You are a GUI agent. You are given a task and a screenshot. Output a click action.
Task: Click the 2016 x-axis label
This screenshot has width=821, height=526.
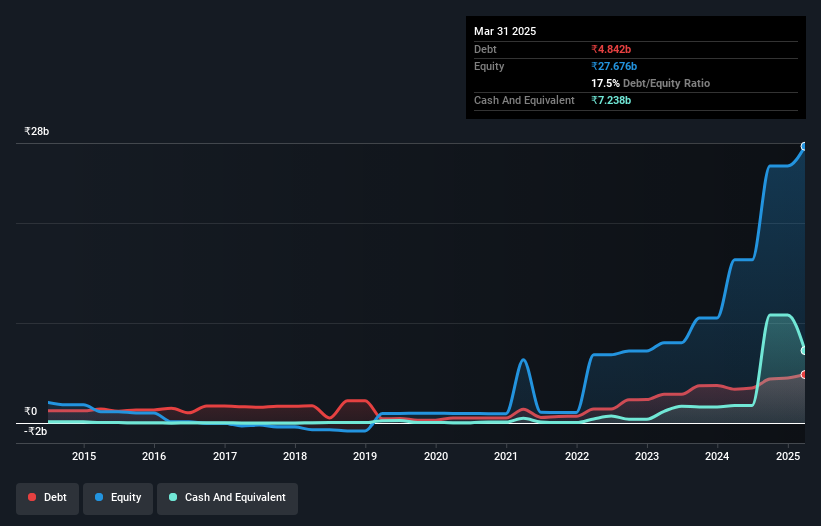pyautogui.click(x=154, y=456)
